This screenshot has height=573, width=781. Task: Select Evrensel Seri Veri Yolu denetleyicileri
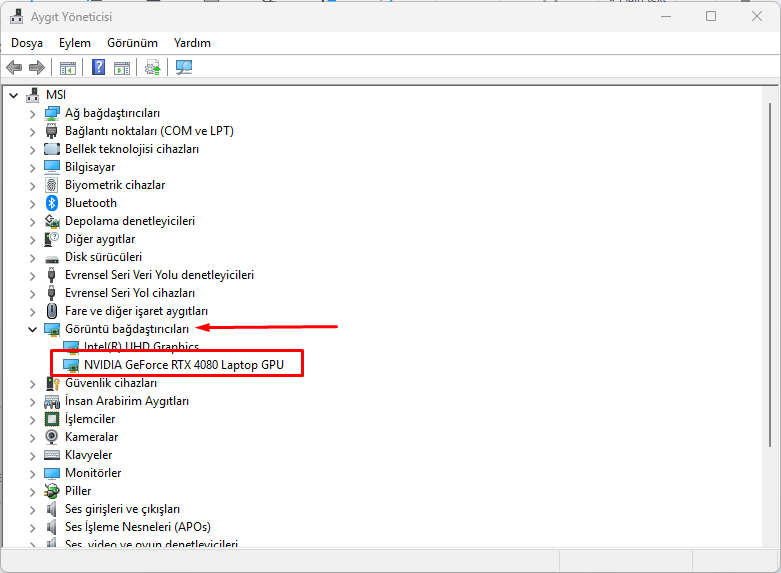(159, 275)
